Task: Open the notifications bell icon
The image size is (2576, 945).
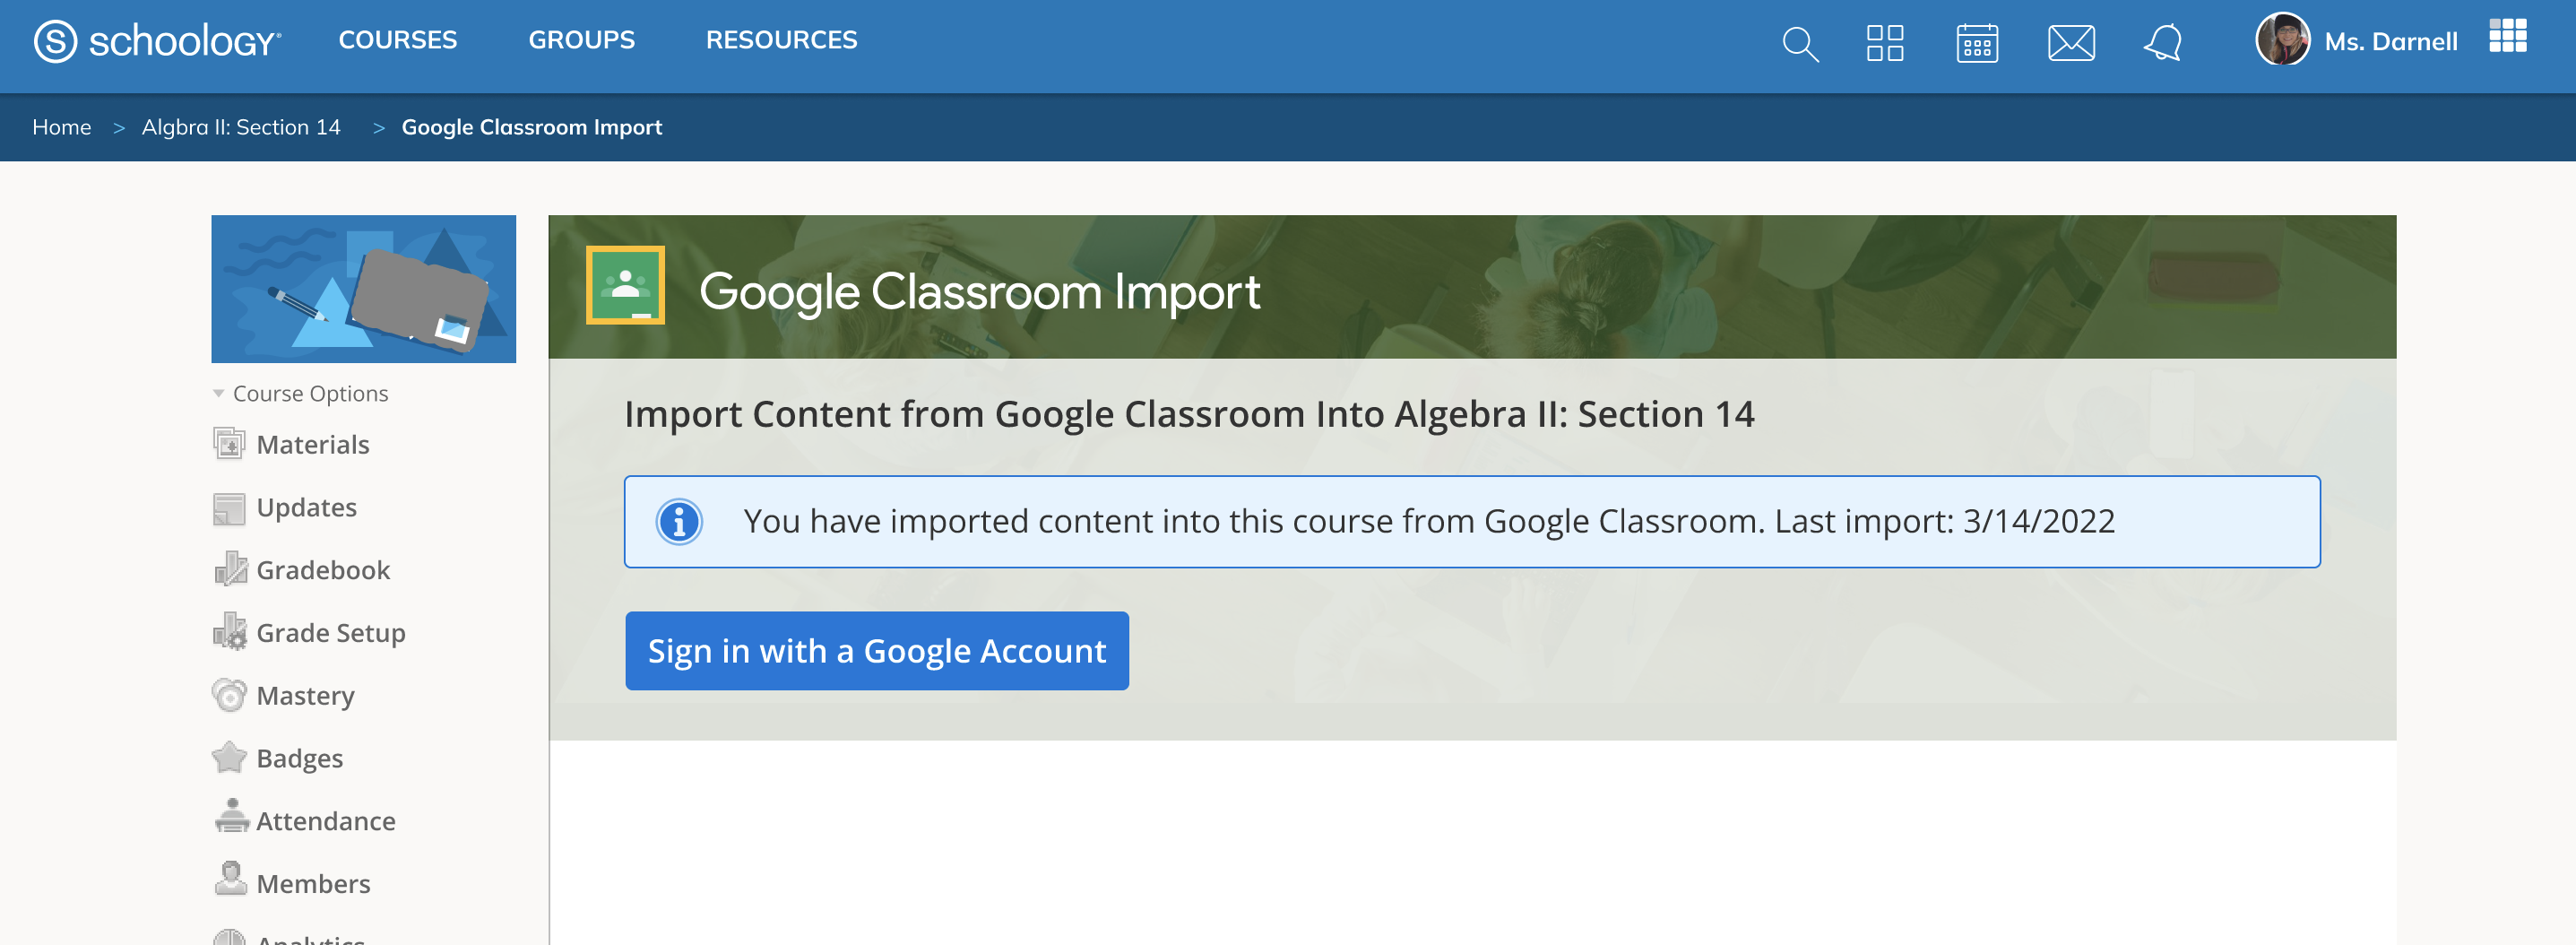Action: tap(2163, 44)
